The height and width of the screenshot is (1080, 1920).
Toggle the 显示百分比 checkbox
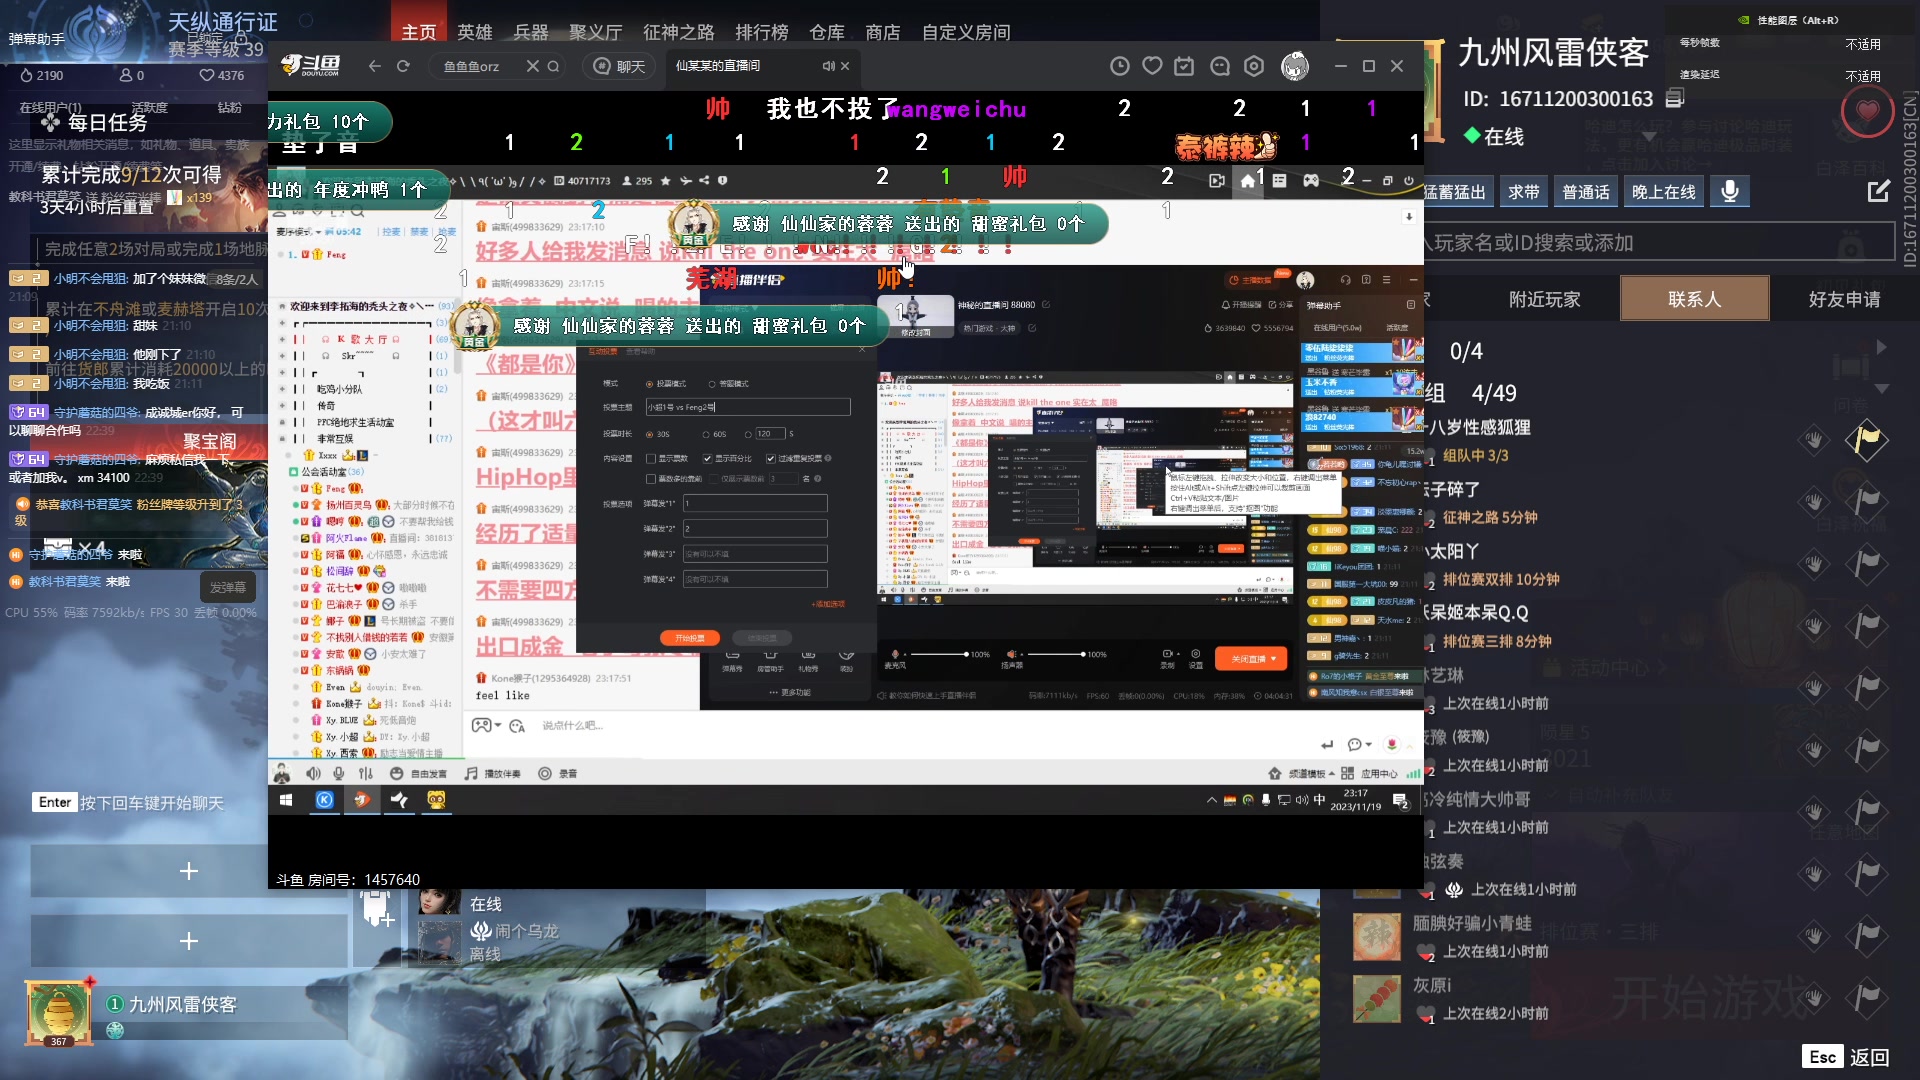point(707,459)
